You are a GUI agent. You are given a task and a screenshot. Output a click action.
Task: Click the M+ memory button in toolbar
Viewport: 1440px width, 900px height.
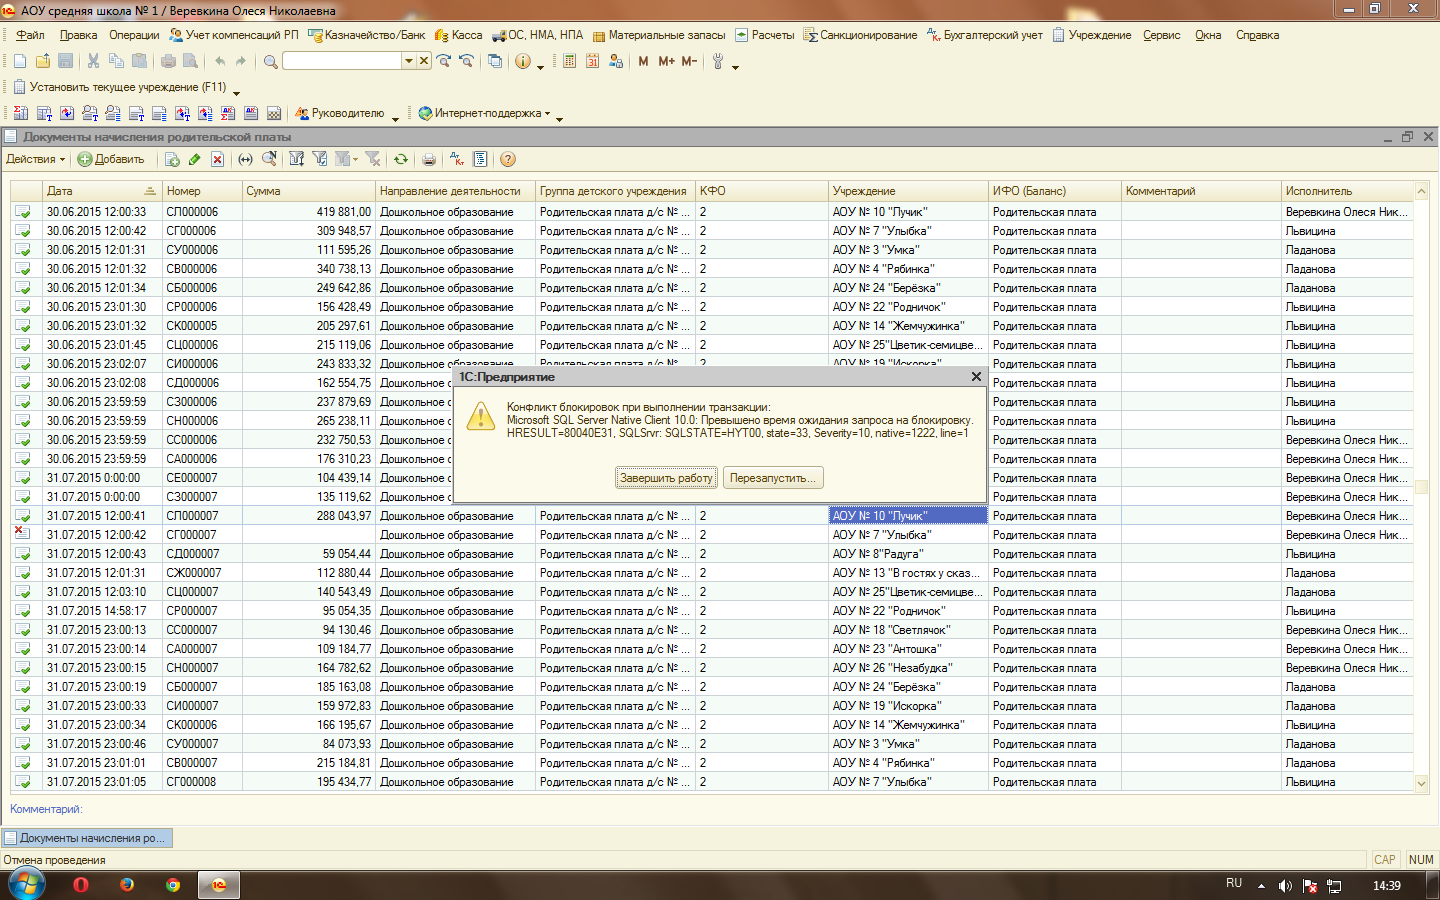[666, 61]
